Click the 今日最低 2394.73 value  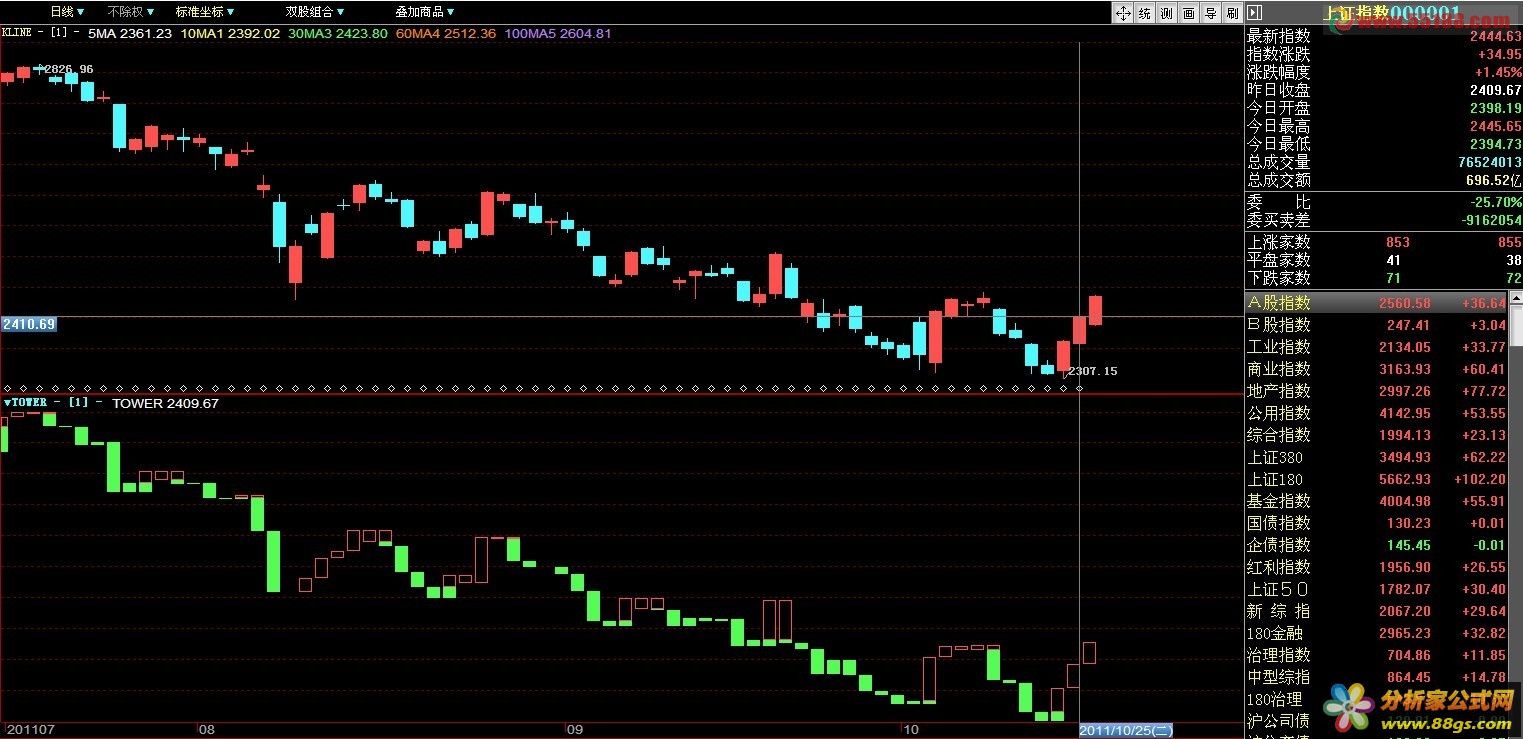pyautogui.click(x=1495, y=144)
